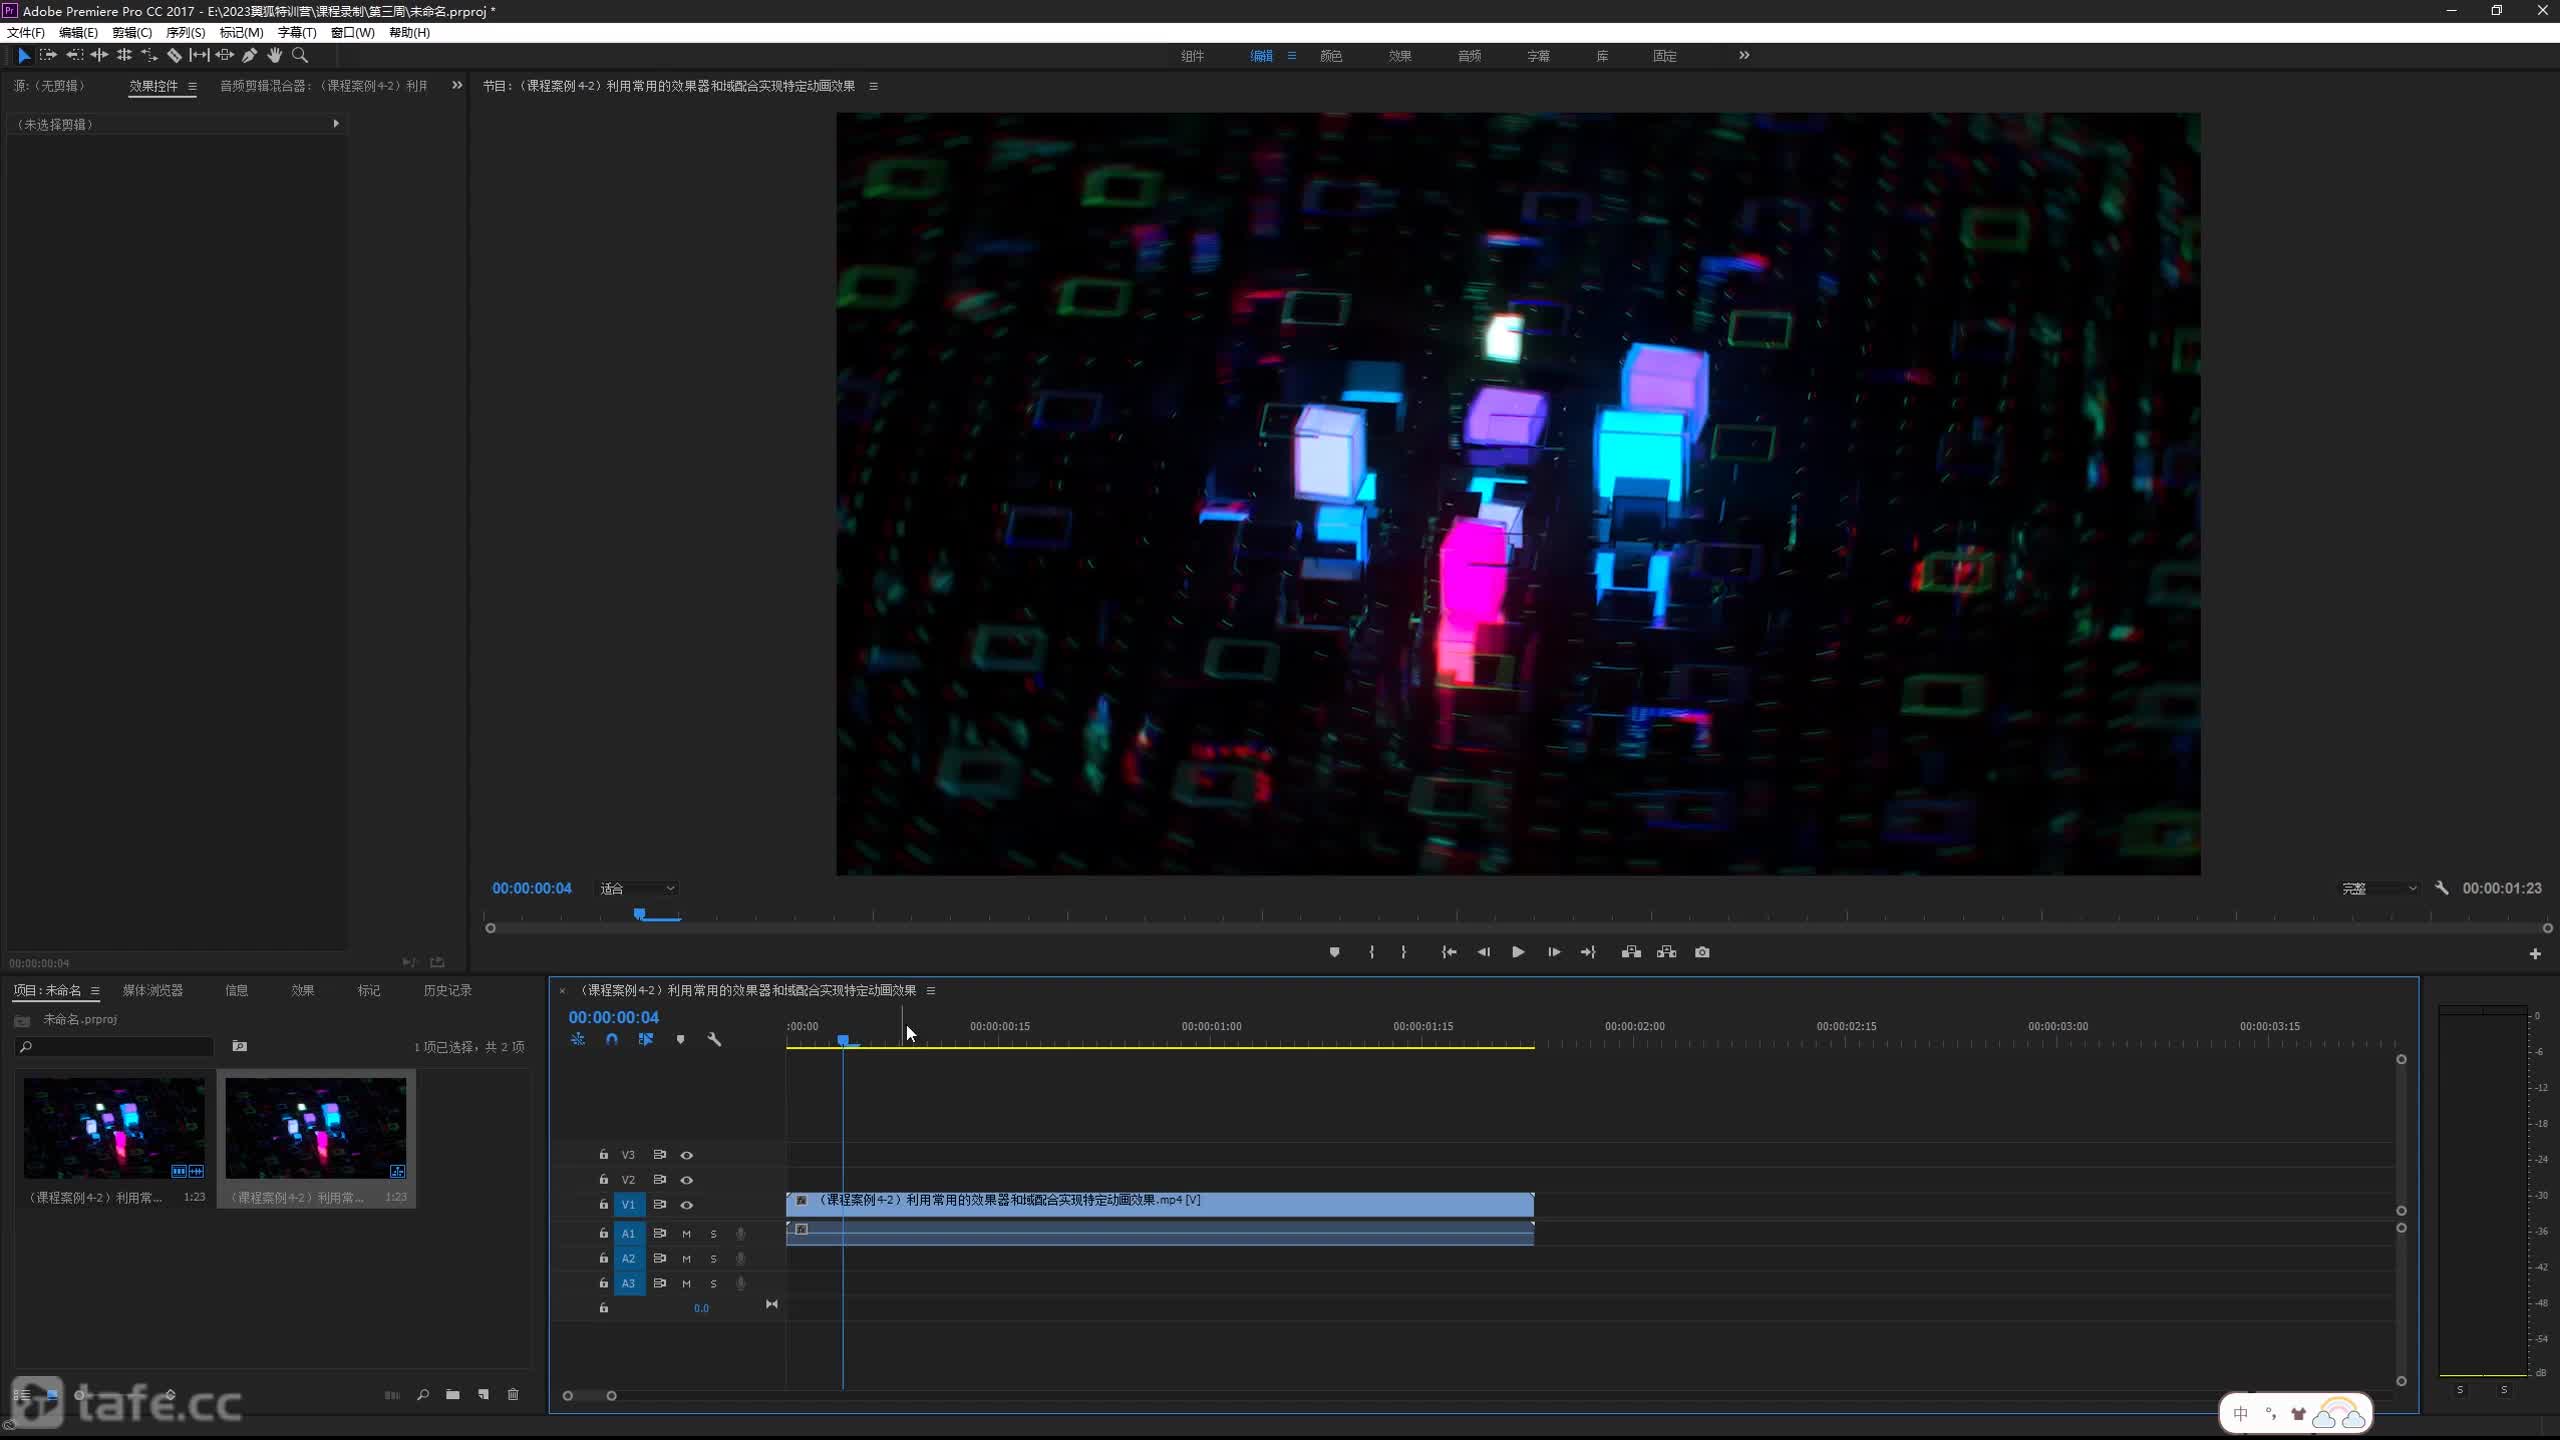Select the Ripple Edit tool

[x=99, y=56]
